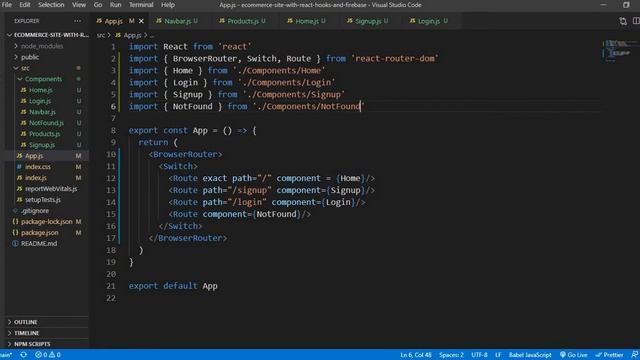Change indentation via Spaces: 2
Screen dimensions: 640x360
click(451, 355)
